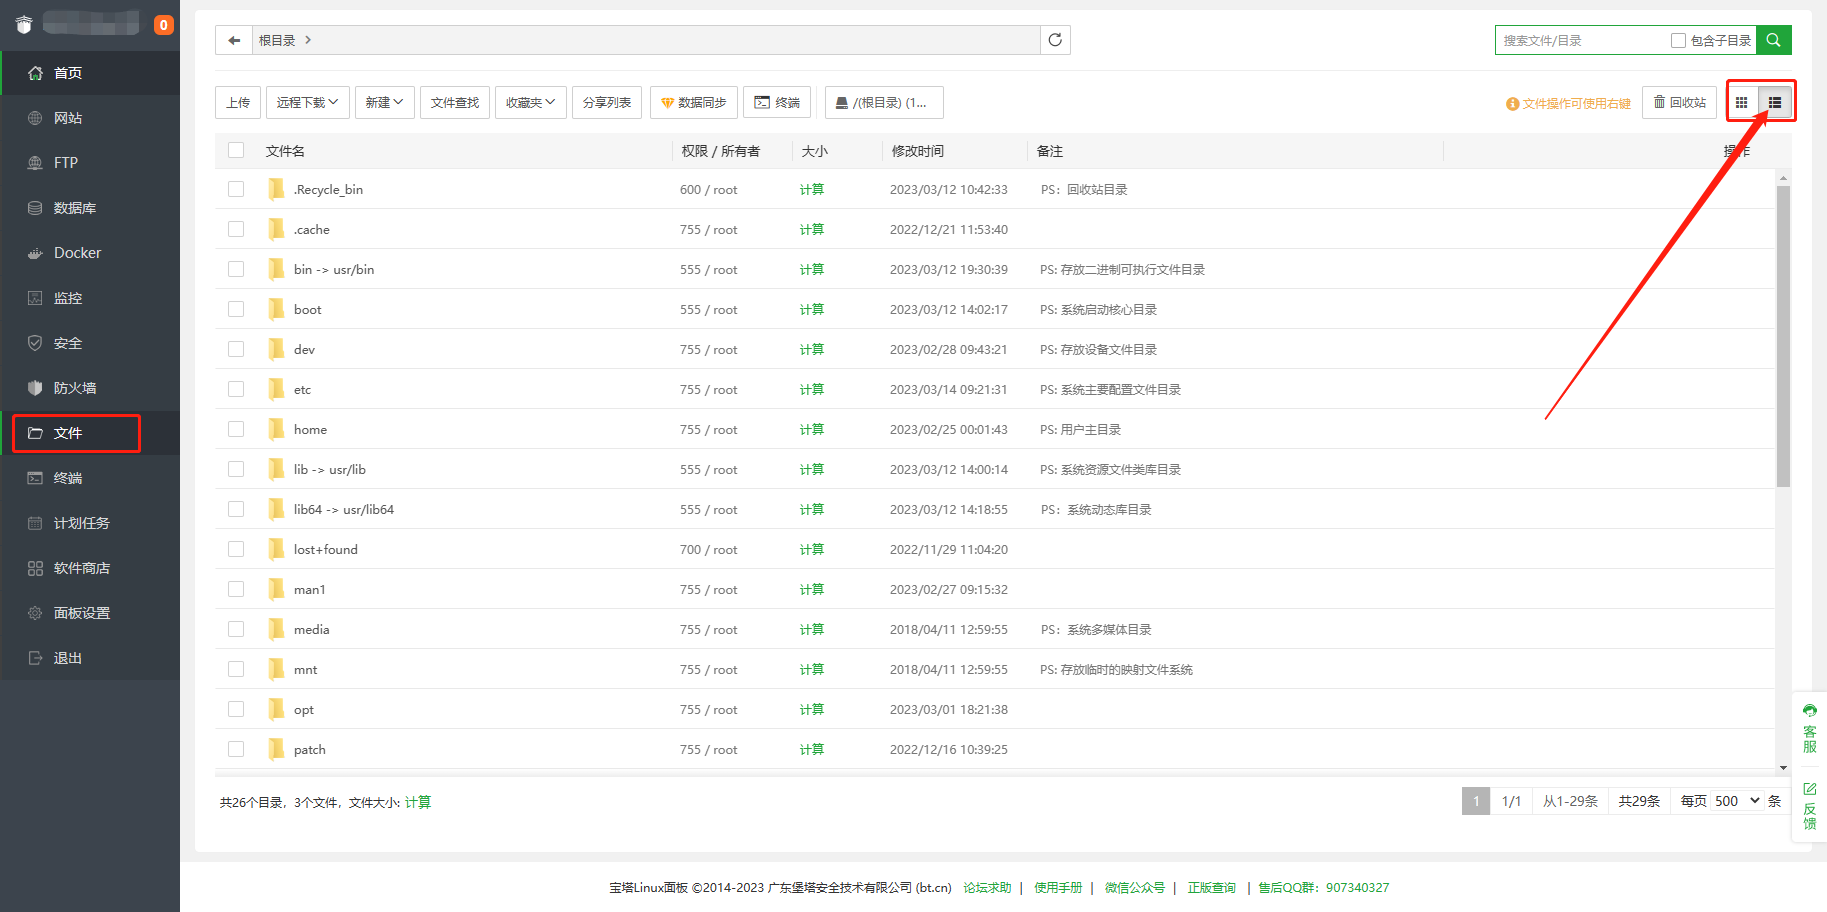The height and width of the screenshot is (912, 1827).
Task: Click the etc folder icon
Action: [x=276, y=389]
